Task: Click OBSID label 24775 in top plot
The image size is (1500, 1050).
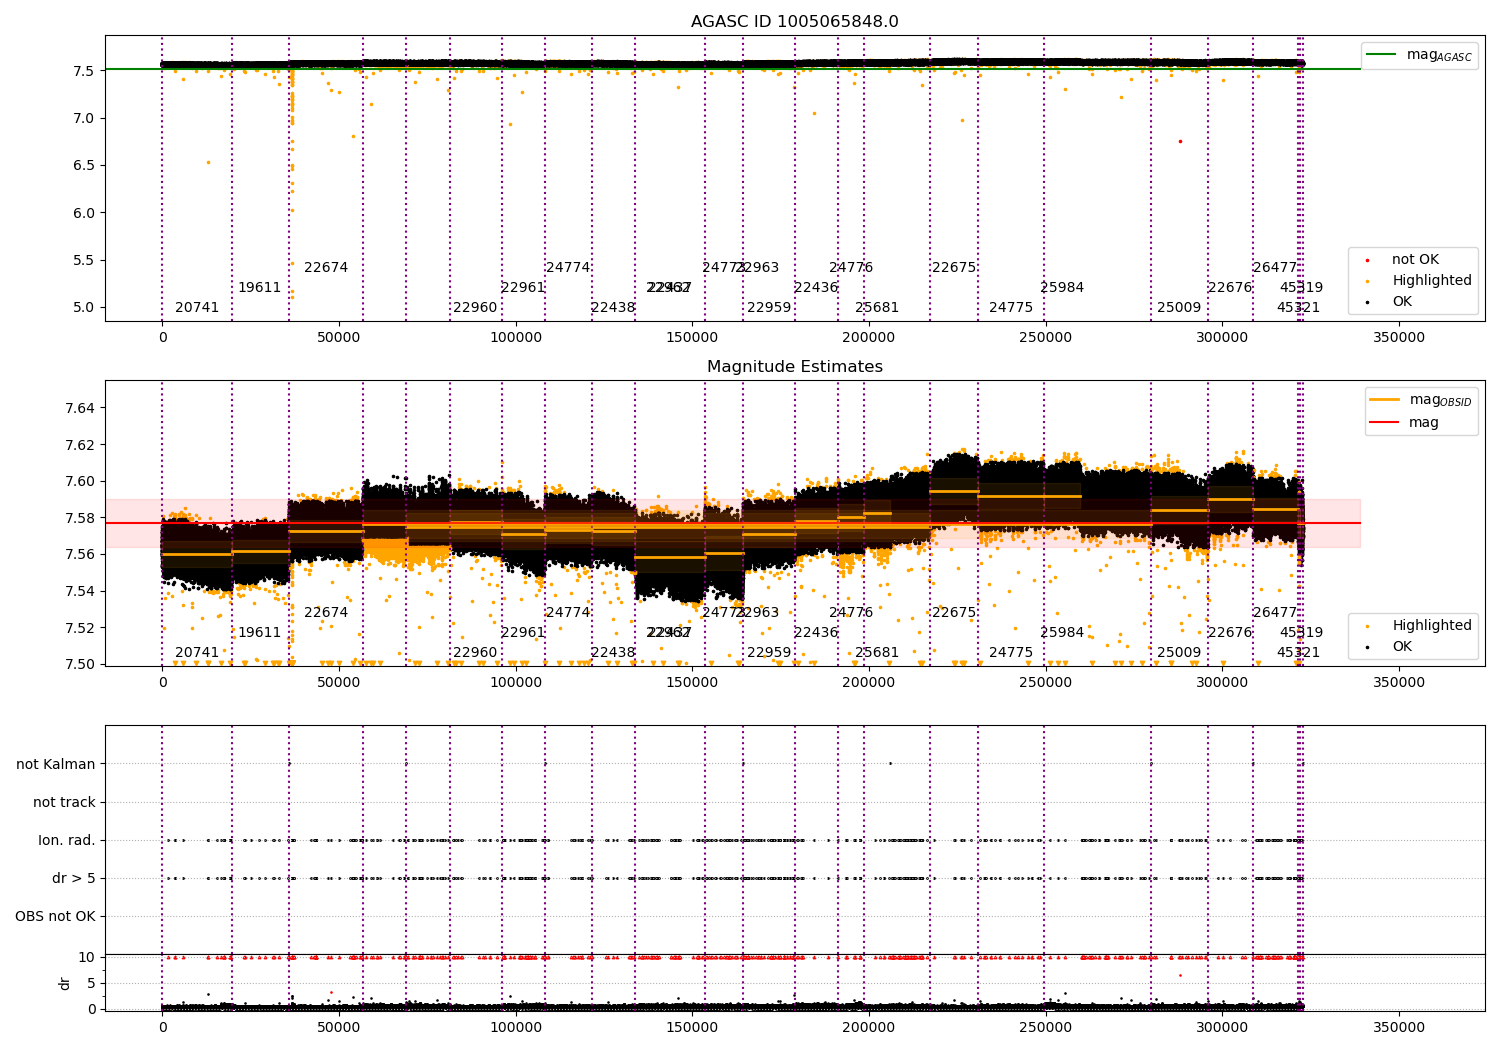Action: [x=1011, y=308]
